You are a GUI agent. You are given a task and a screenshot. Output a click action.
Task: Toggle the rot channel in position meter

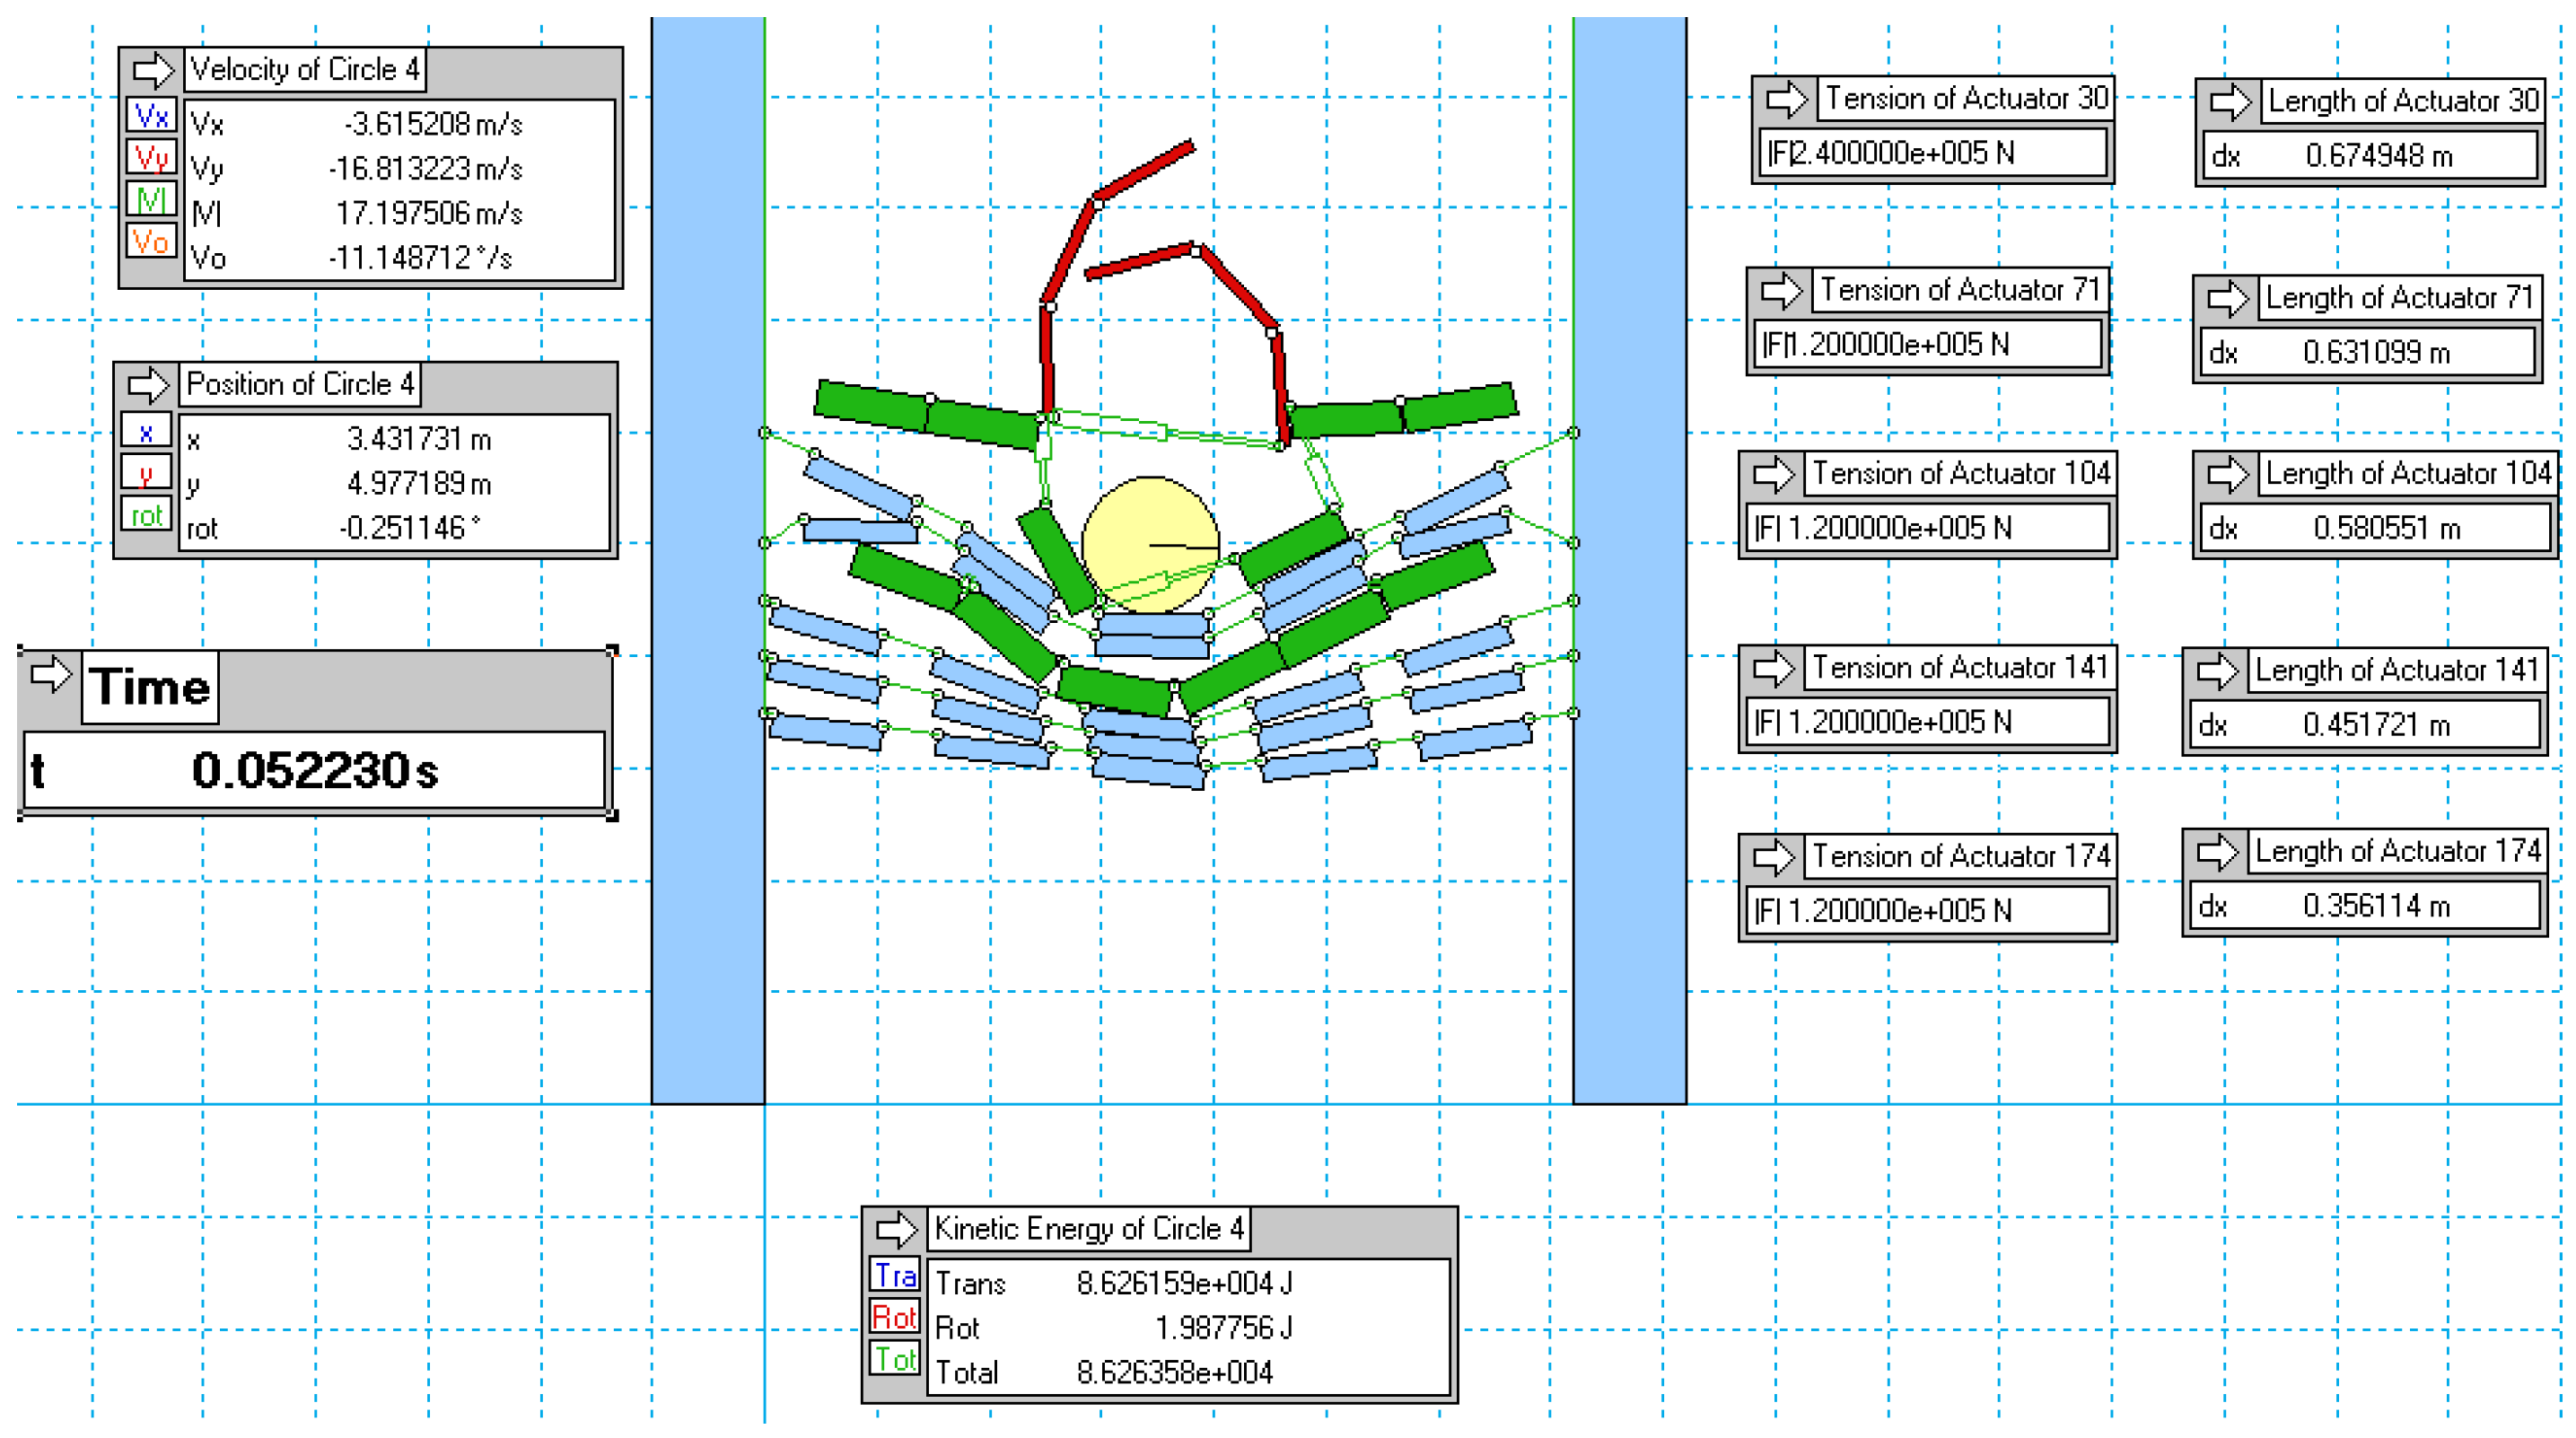146,515
